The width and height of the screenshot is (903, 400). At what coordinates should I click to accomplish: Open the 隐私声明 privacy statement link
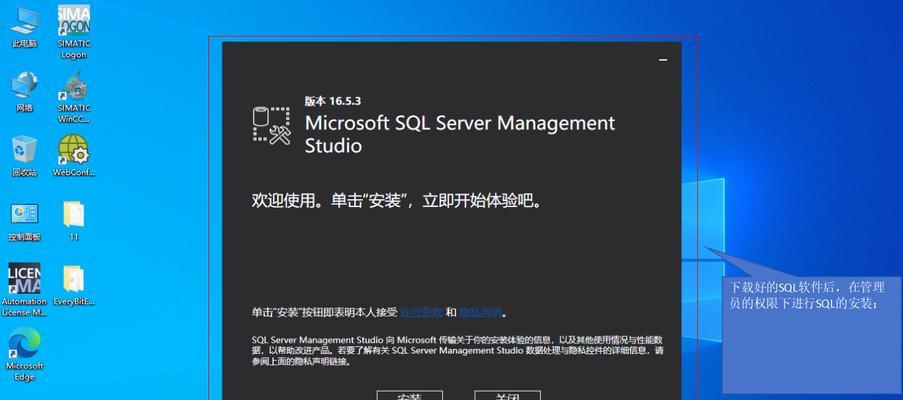pyautogui.click(x=481, y=313)
